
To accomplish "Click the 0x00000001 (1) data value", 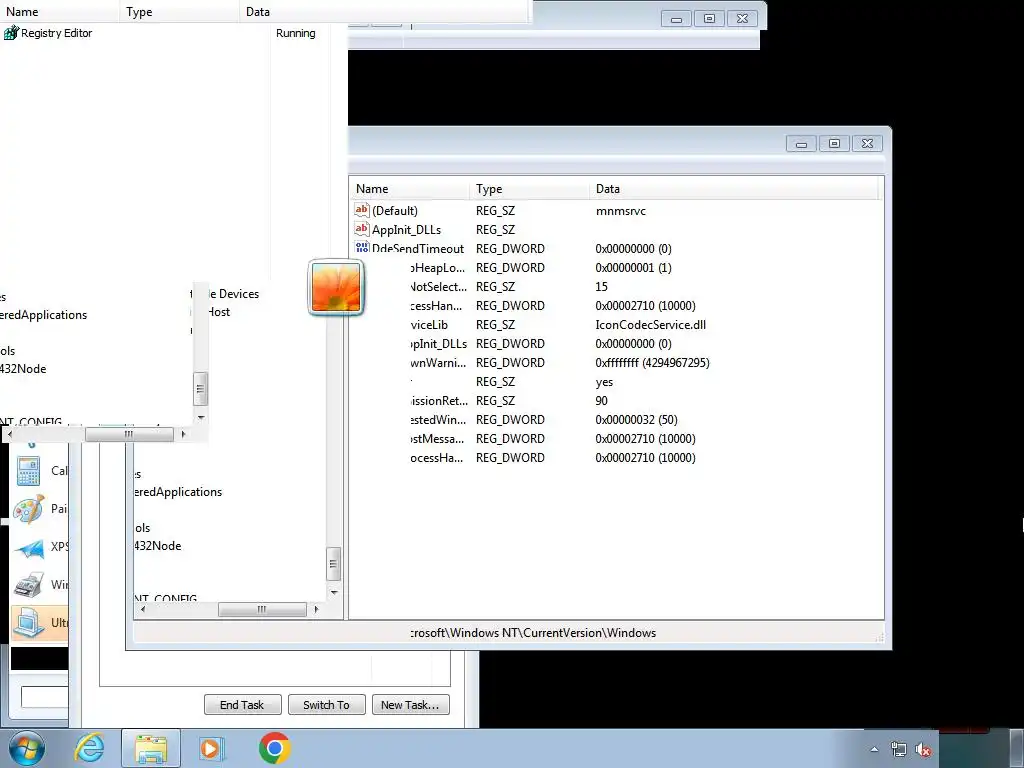I will (x=633, y=268).
